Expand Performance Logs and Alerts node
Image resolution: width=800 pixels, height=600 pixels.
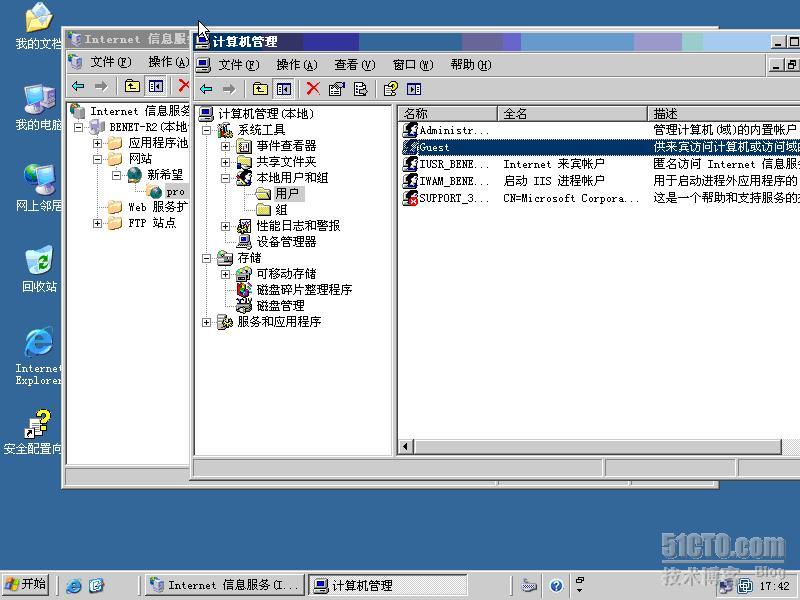(225, 226)
